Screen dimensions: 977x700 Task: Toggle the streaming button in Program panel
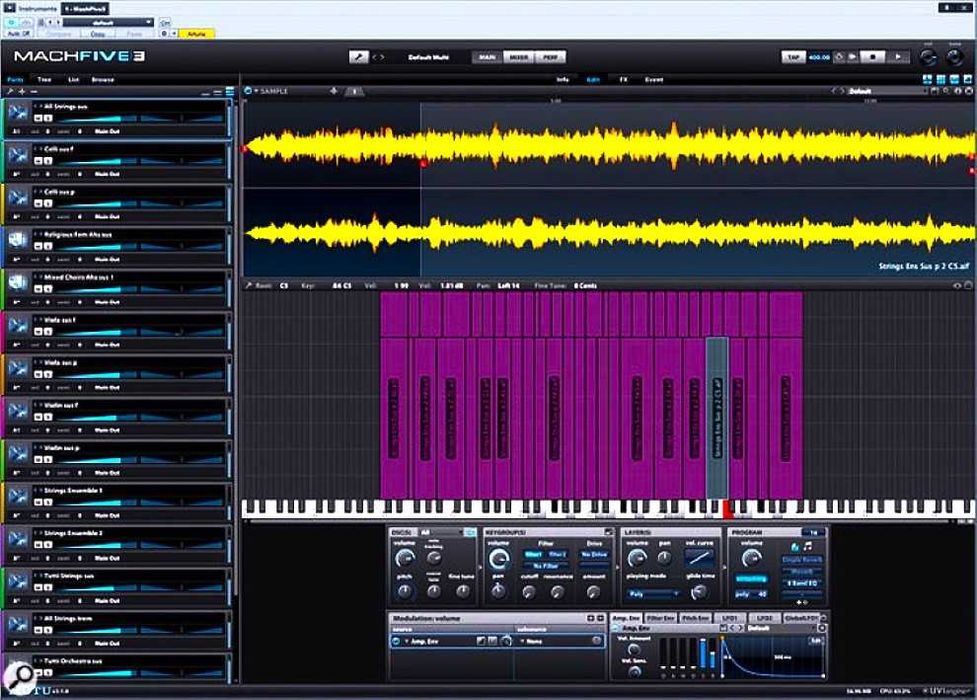click(751, 579)
